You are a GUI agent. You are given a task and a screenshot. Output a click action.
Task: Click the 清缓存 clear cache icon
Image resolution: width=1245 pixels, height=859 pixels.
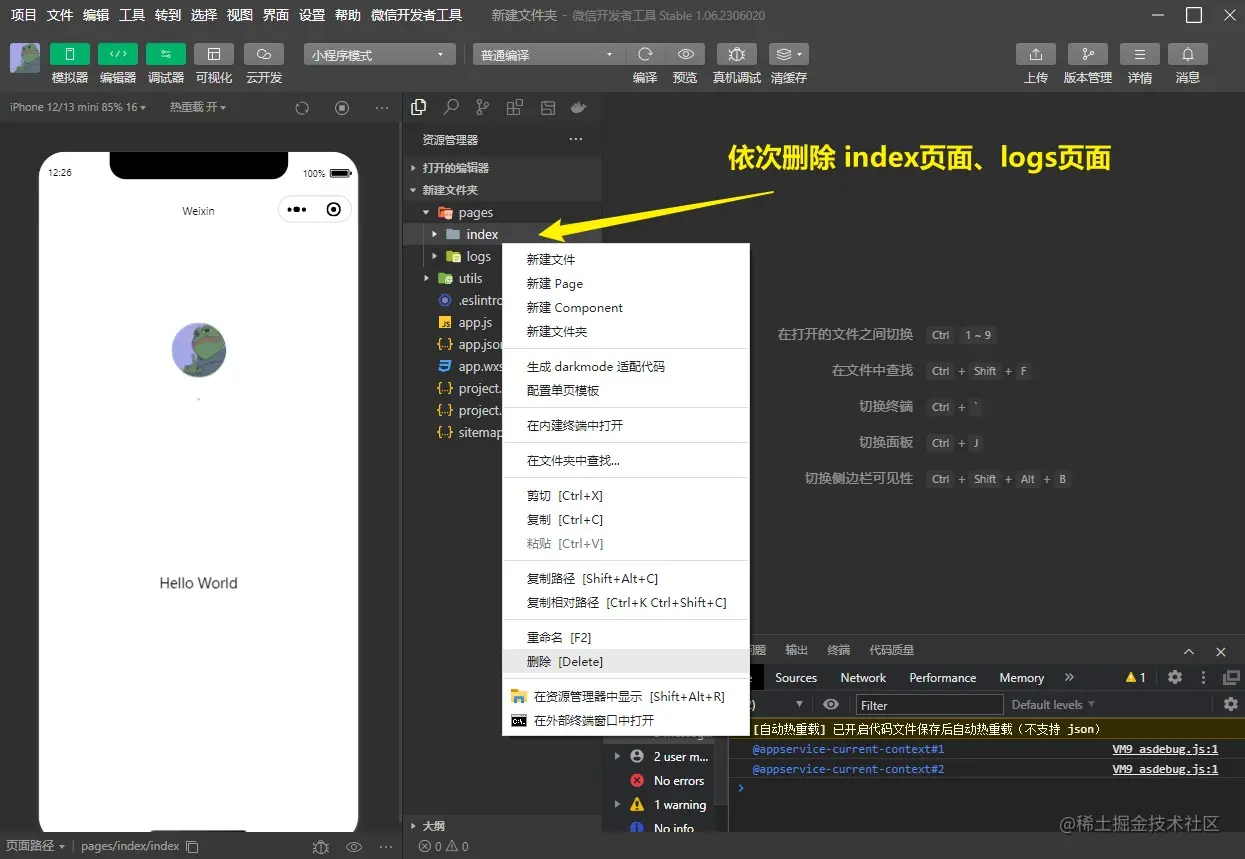pyautogui.click(x=788, y=54)
